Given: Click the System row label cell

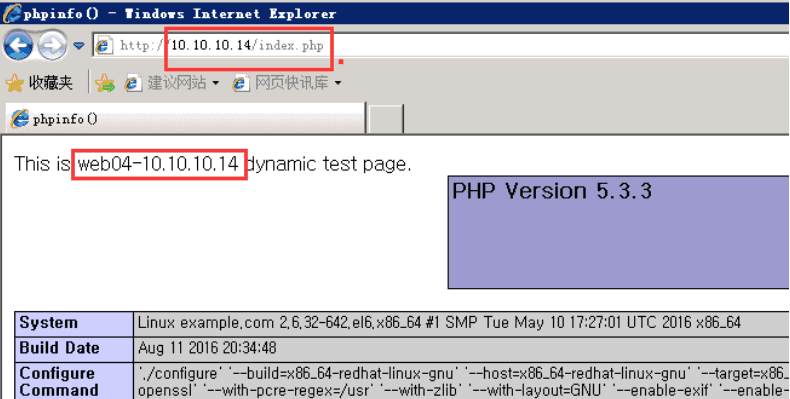Looking at the screenshot, I should point(74,323).
